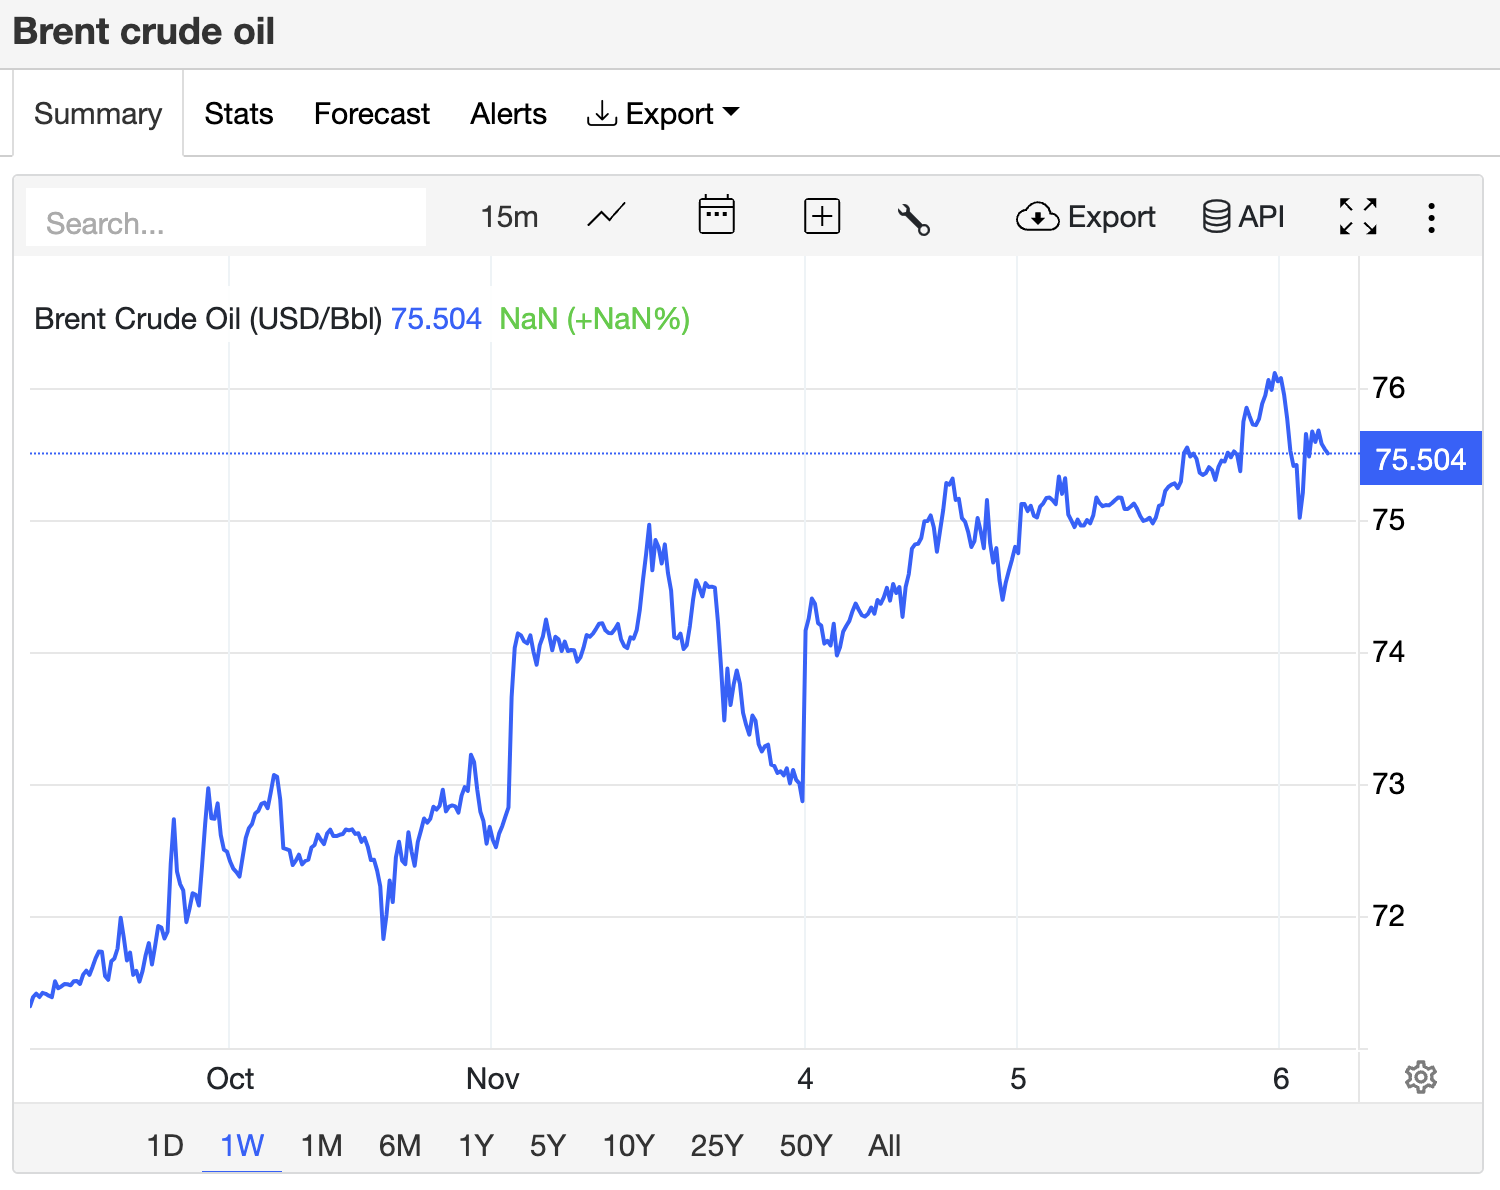Select the 1W time range
This screenshot has width=1500, height=1190.
click(x=242, y=1145)
